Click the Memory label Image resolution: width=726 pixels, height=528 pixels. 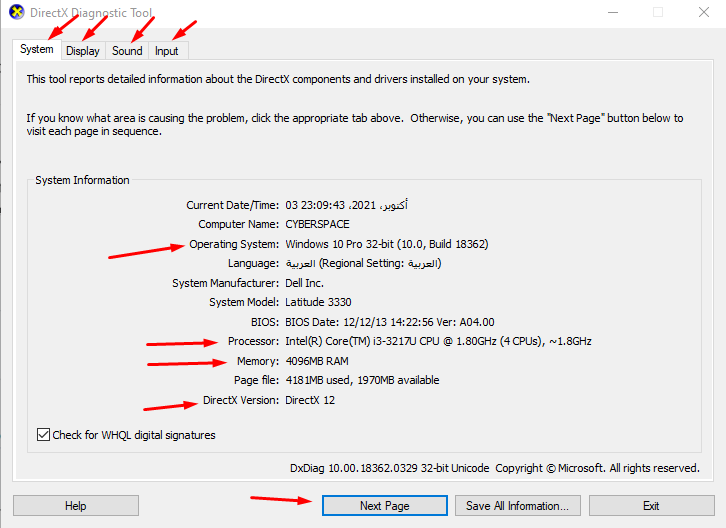(x=258, y=361)
